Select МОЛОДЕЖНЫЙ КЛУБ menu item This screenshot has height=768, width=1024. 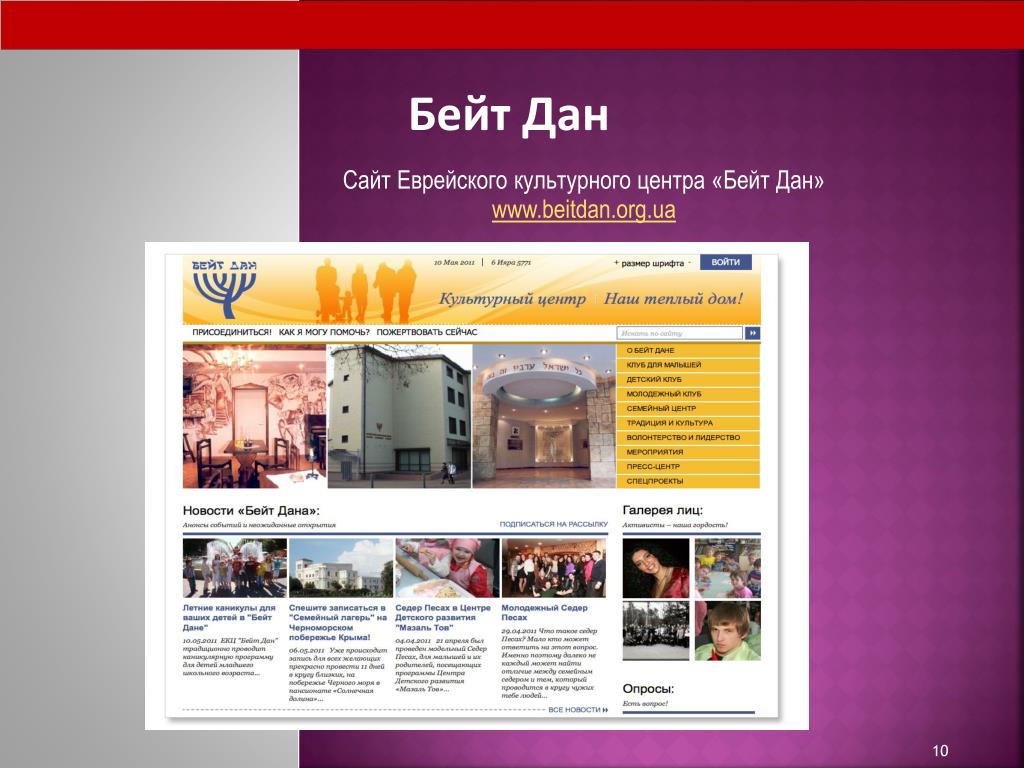688,394
